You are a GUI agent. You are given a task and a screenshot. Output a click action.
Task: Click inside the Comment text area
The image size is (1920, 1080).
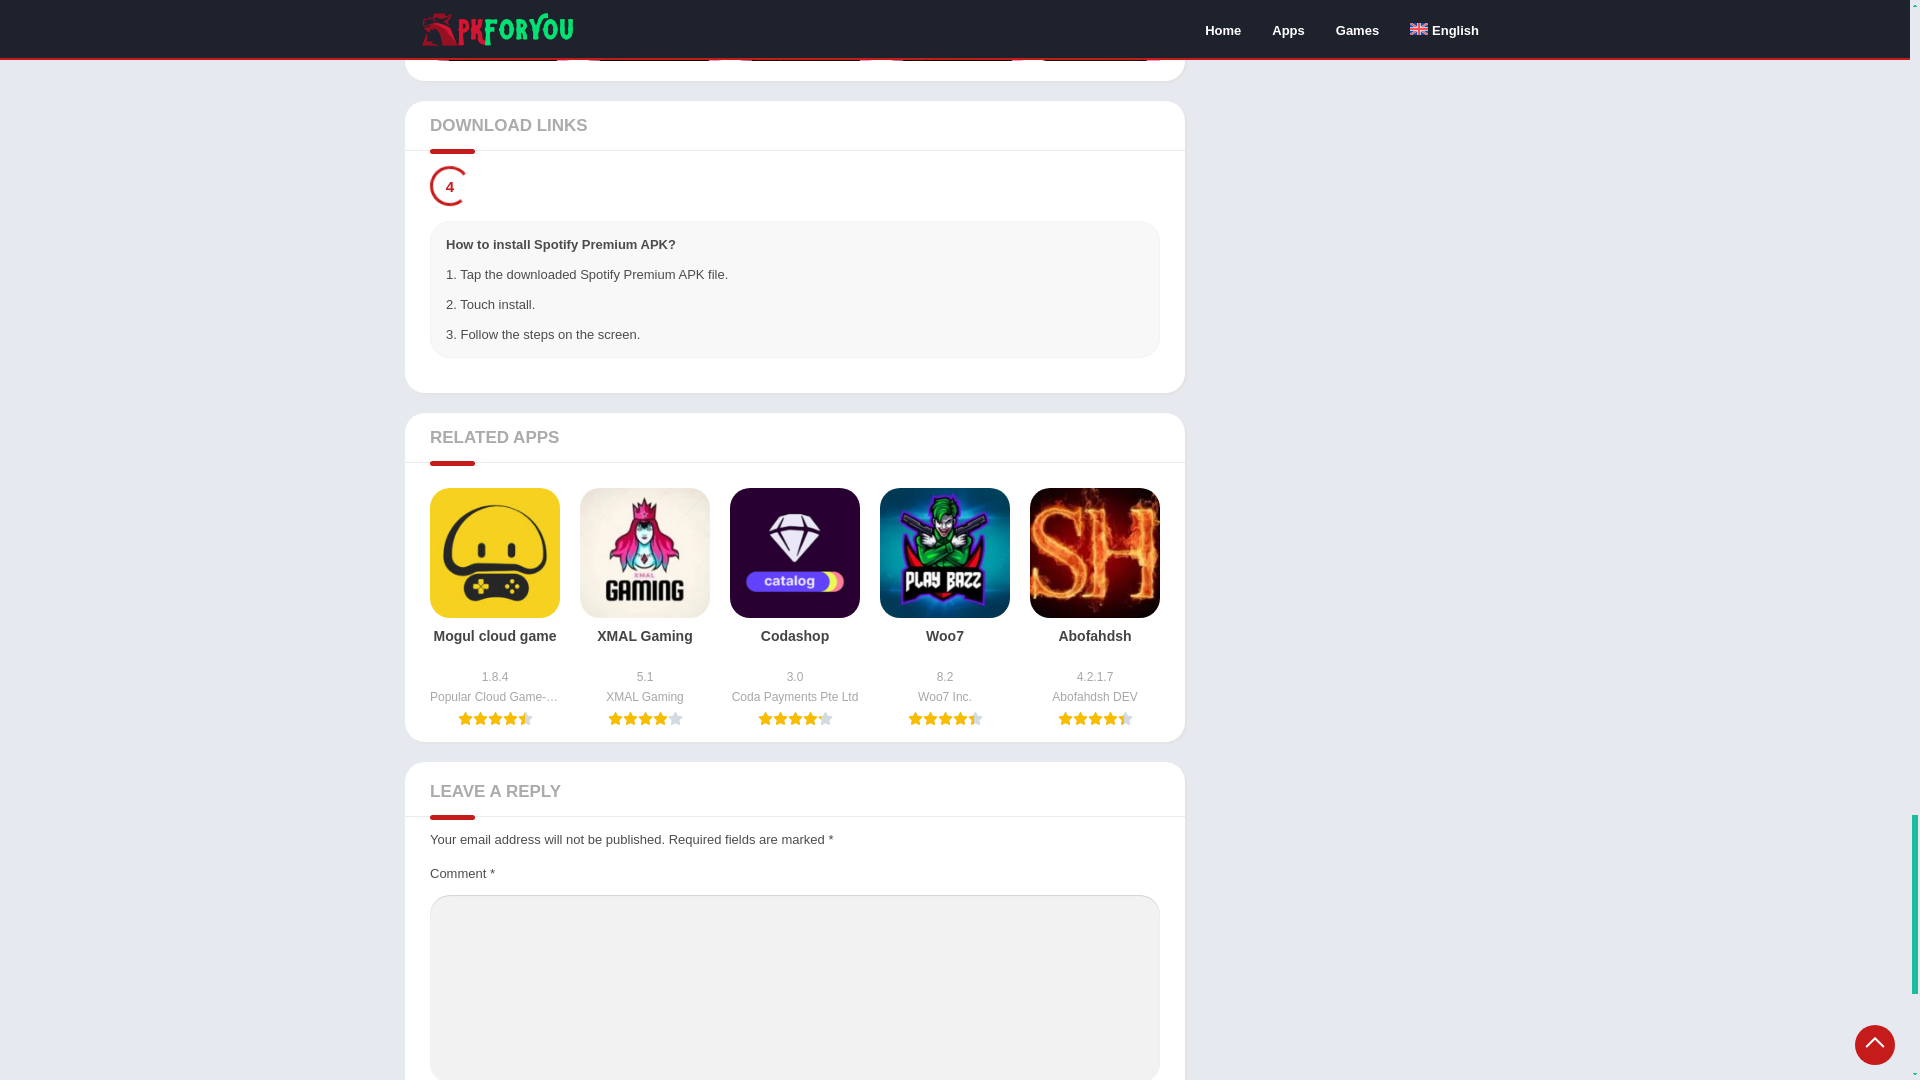[x=795, y=987]
